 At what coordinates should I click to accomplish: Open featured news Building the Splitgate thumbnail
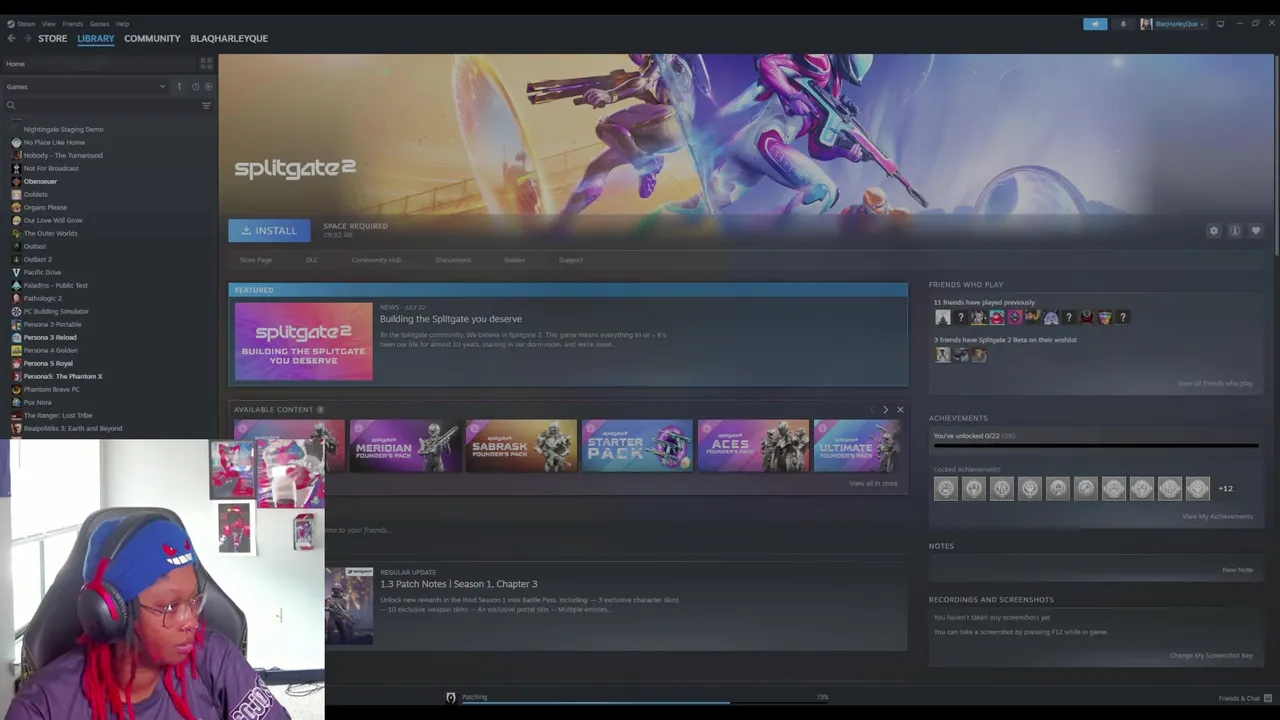pyautogui.click(x=303, y=342)
